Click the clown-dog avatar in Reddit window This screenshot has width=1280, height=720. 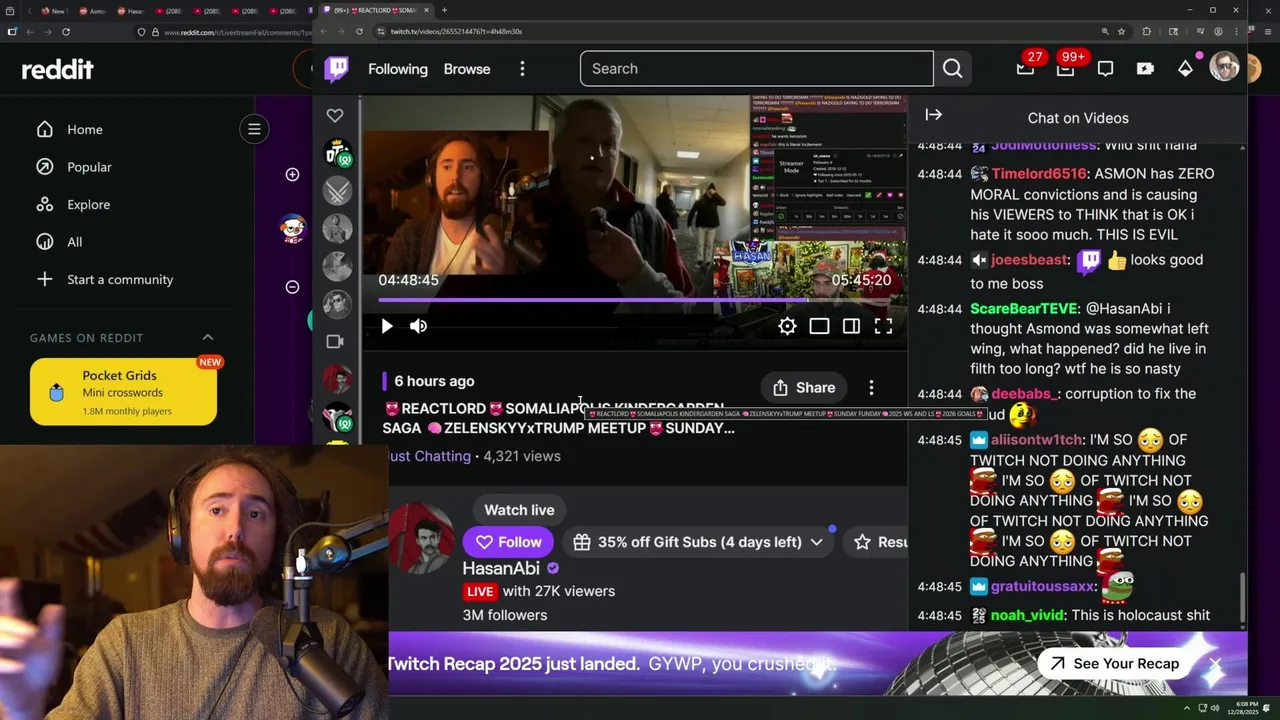point(292,229)
